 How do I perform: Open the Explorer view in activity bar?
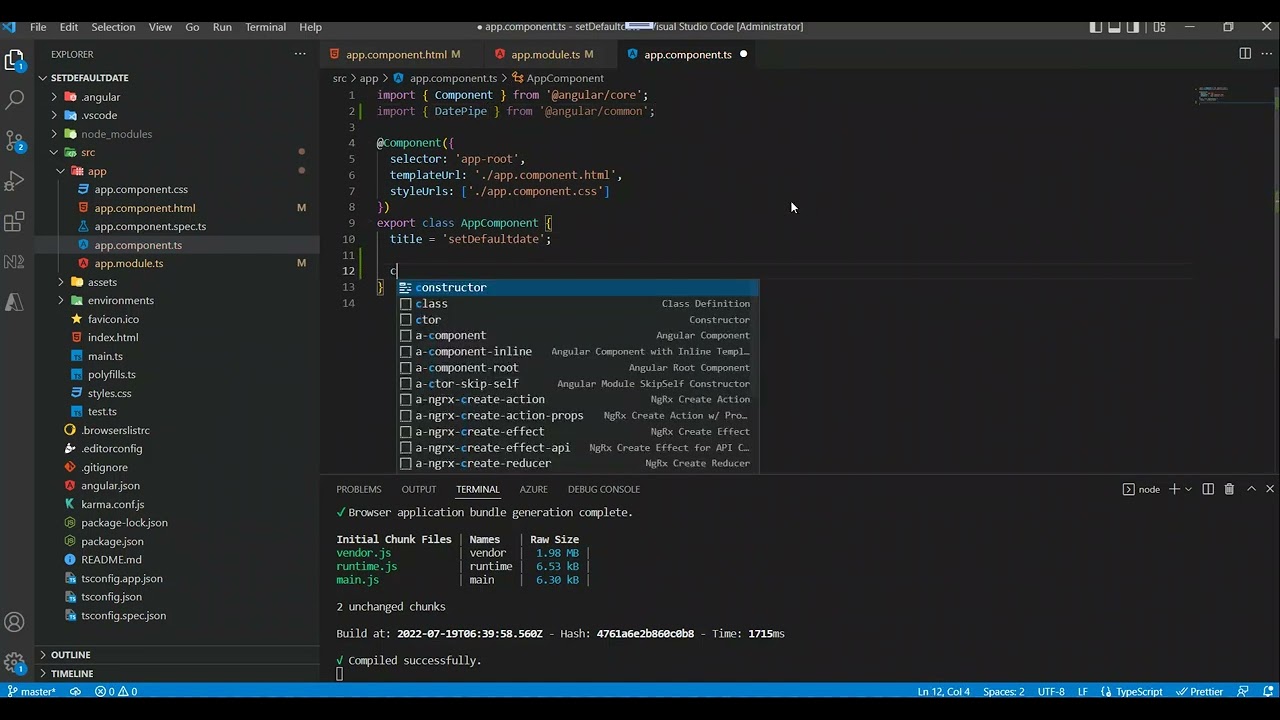point(15,61)
